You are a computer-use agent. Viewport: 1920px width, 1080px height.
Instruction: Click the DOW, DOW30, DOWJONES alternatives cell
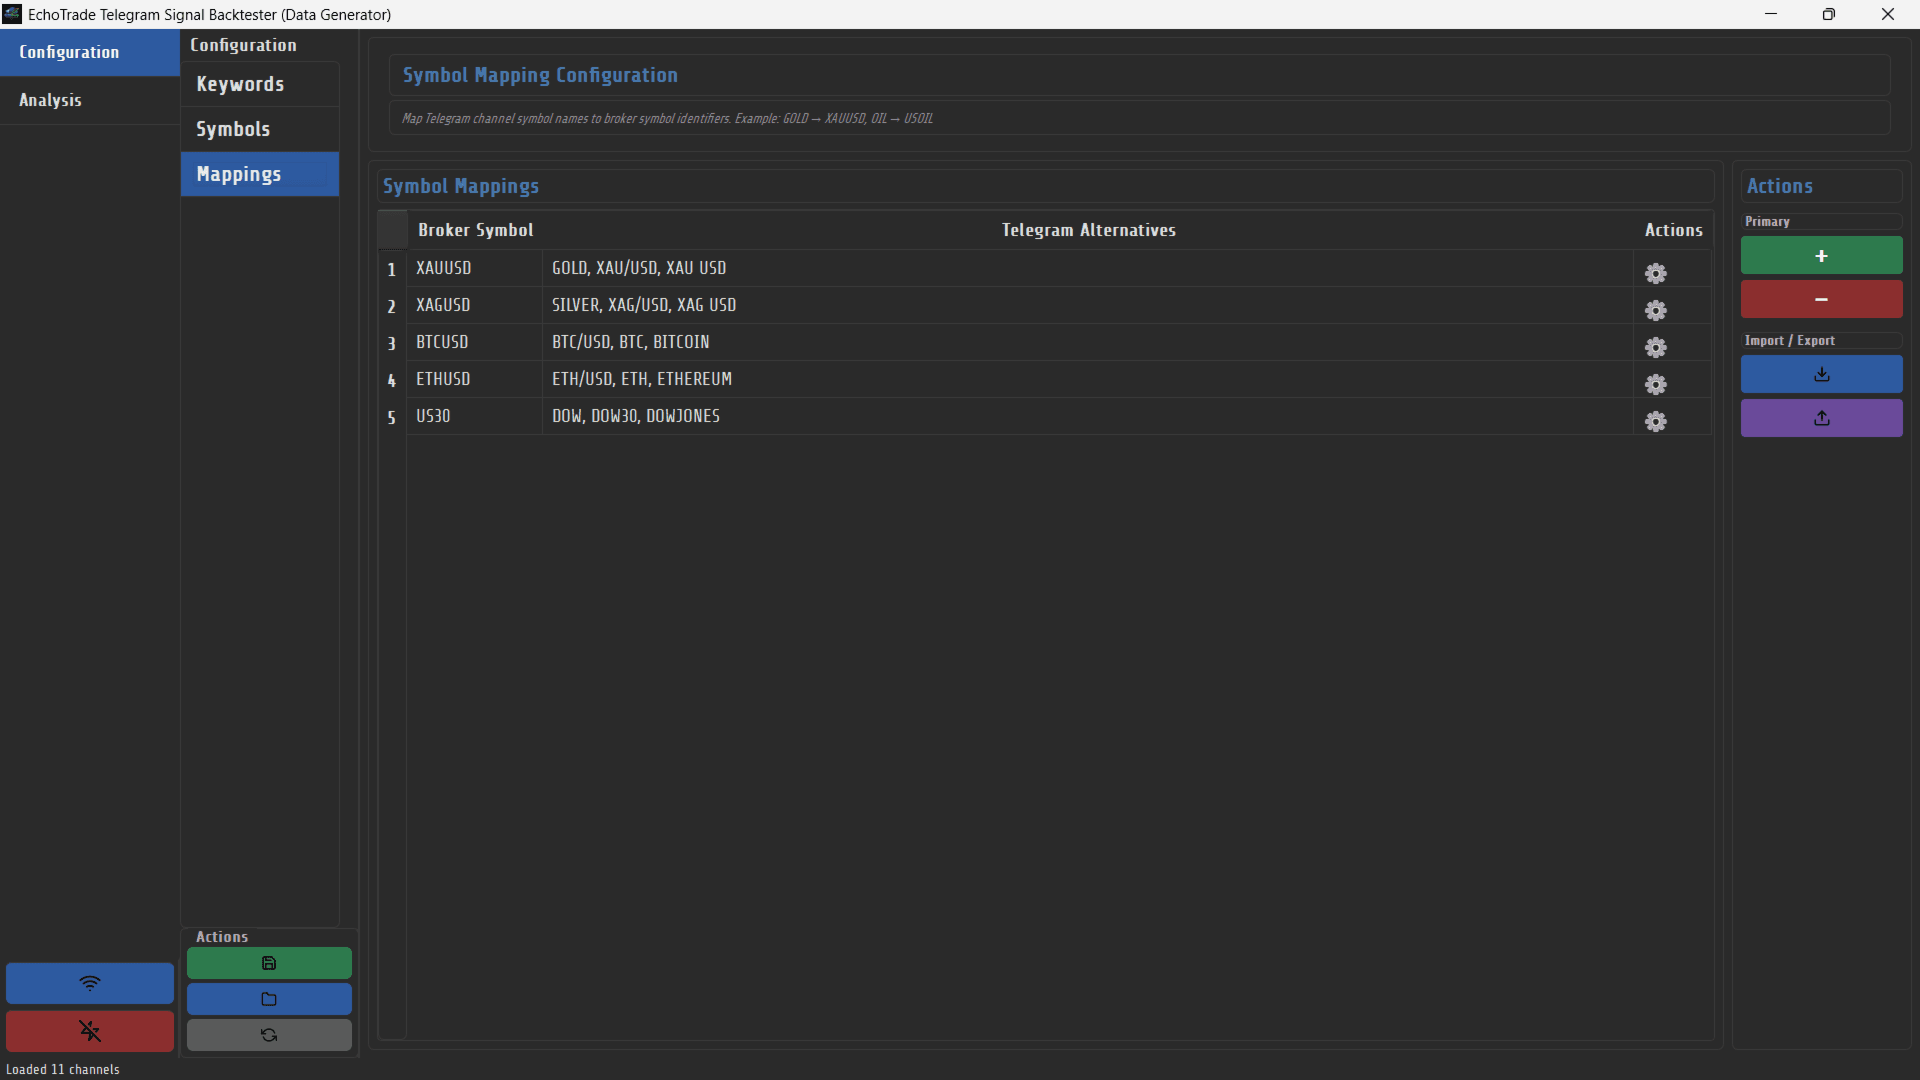(1088, 416)
